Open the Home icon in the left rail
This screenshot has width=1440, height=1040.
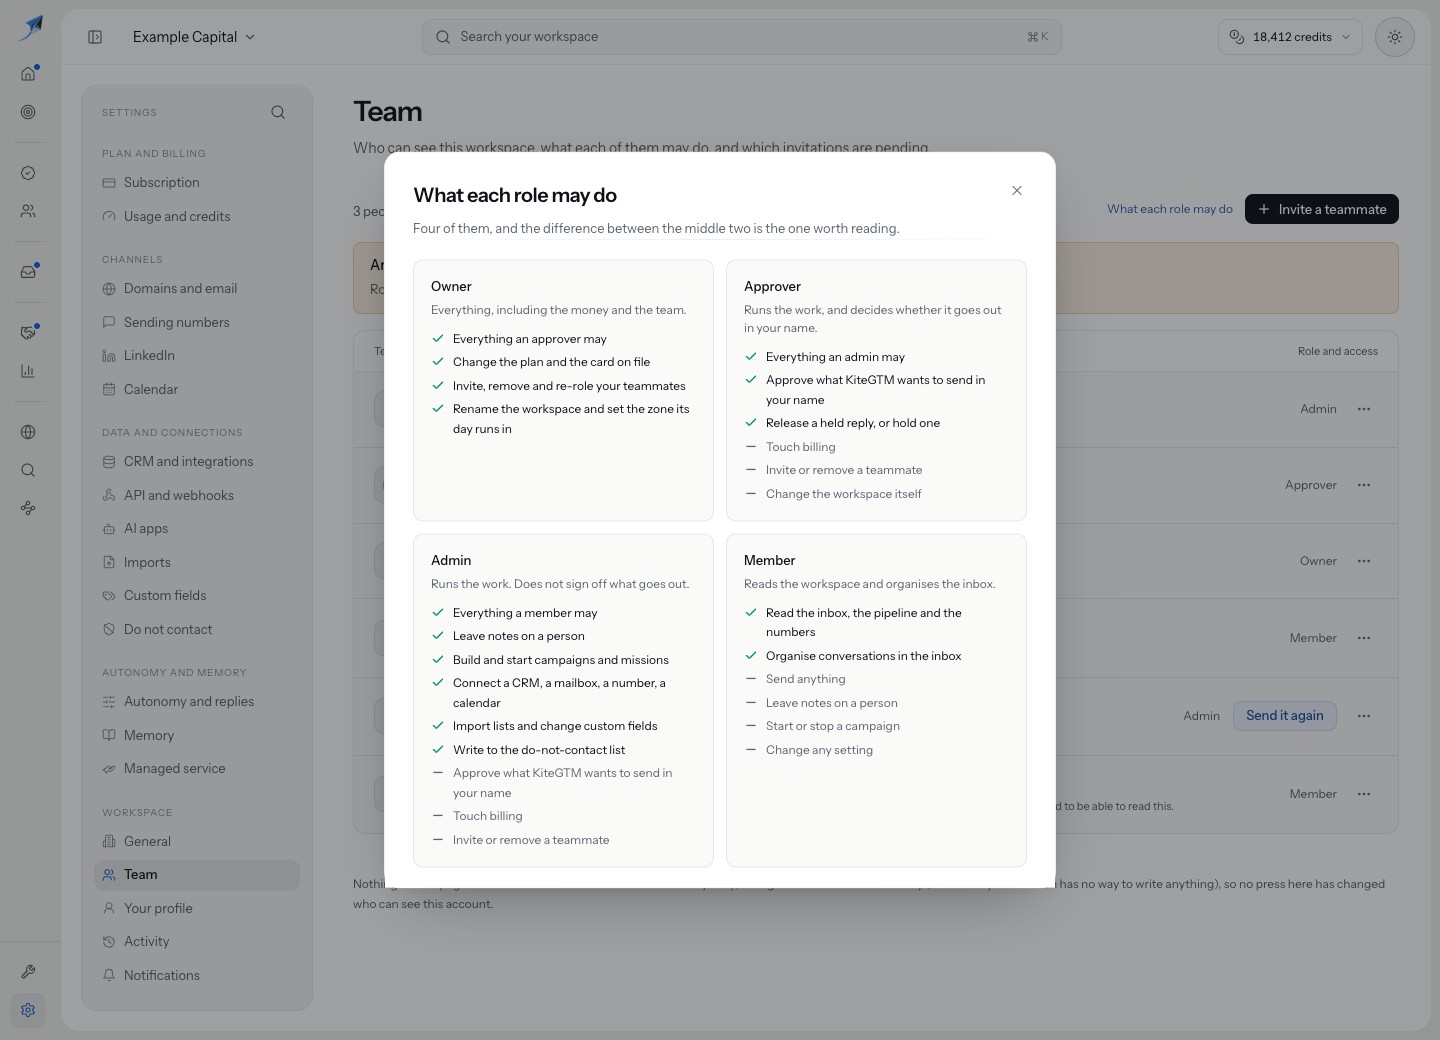click(28, 73)
